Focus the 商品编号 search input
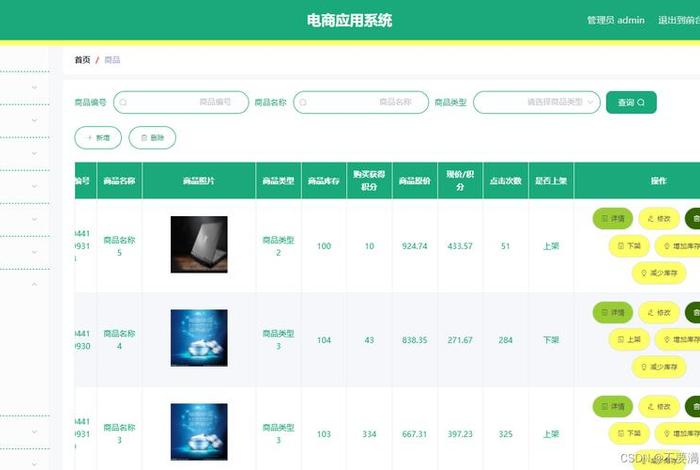 (x=181, y=102)
